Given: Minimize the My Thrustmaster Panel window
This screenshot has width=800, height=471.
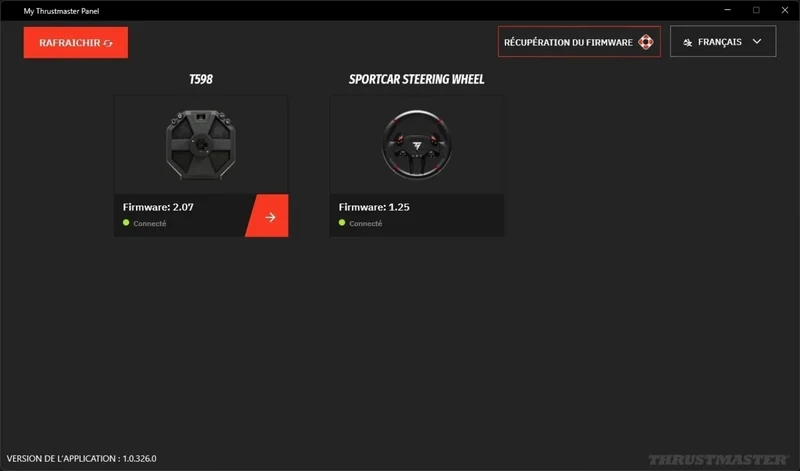Looking at the screenshot, I should click(x=728, y=10).
